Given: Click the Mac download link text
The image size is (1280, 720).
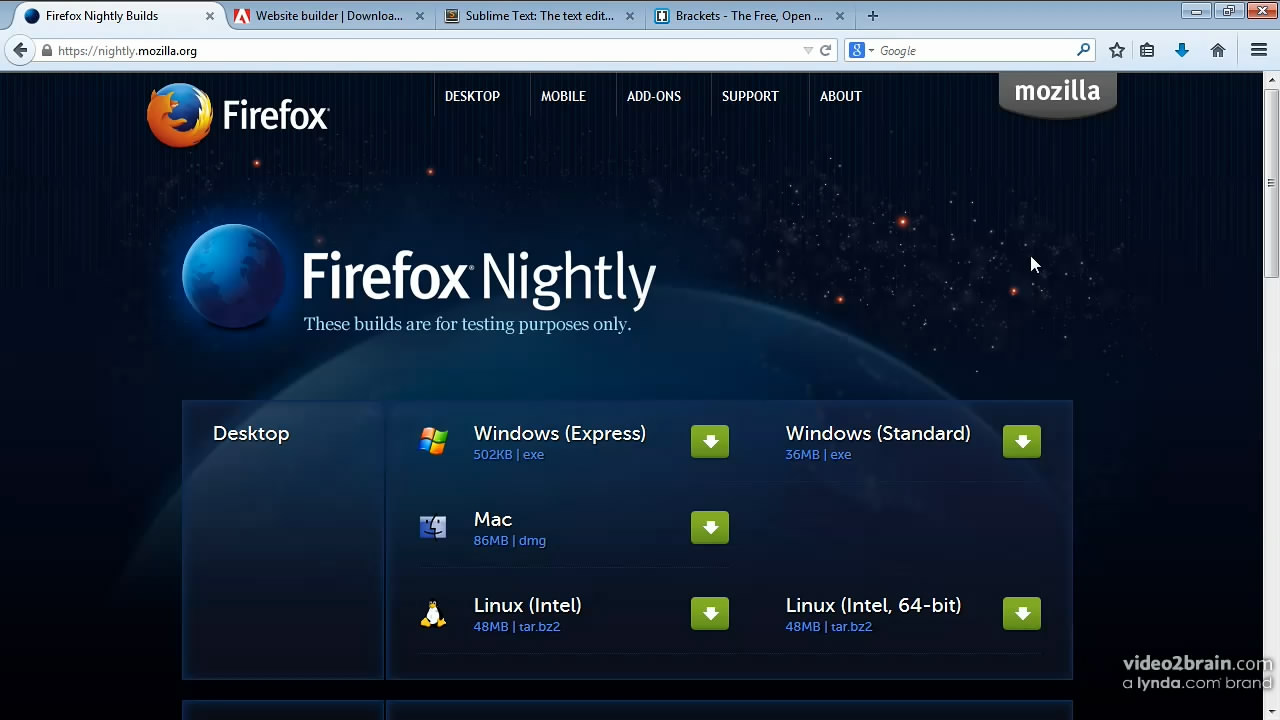Looking at the screenshot, I should pyautogui.click(x=493, y=519).
